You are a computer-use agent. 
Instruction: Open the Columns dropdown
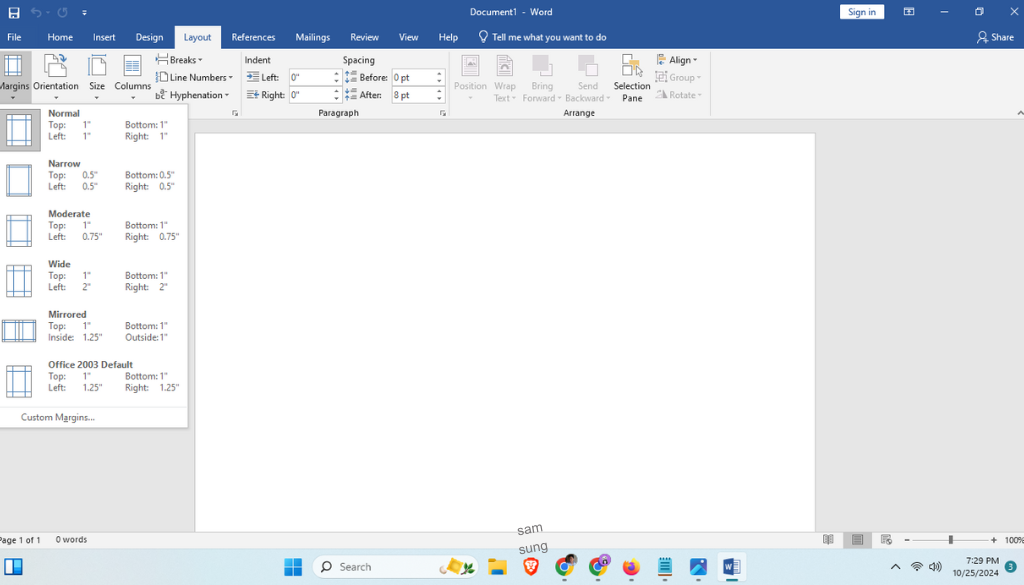click(x=133, y=77)
